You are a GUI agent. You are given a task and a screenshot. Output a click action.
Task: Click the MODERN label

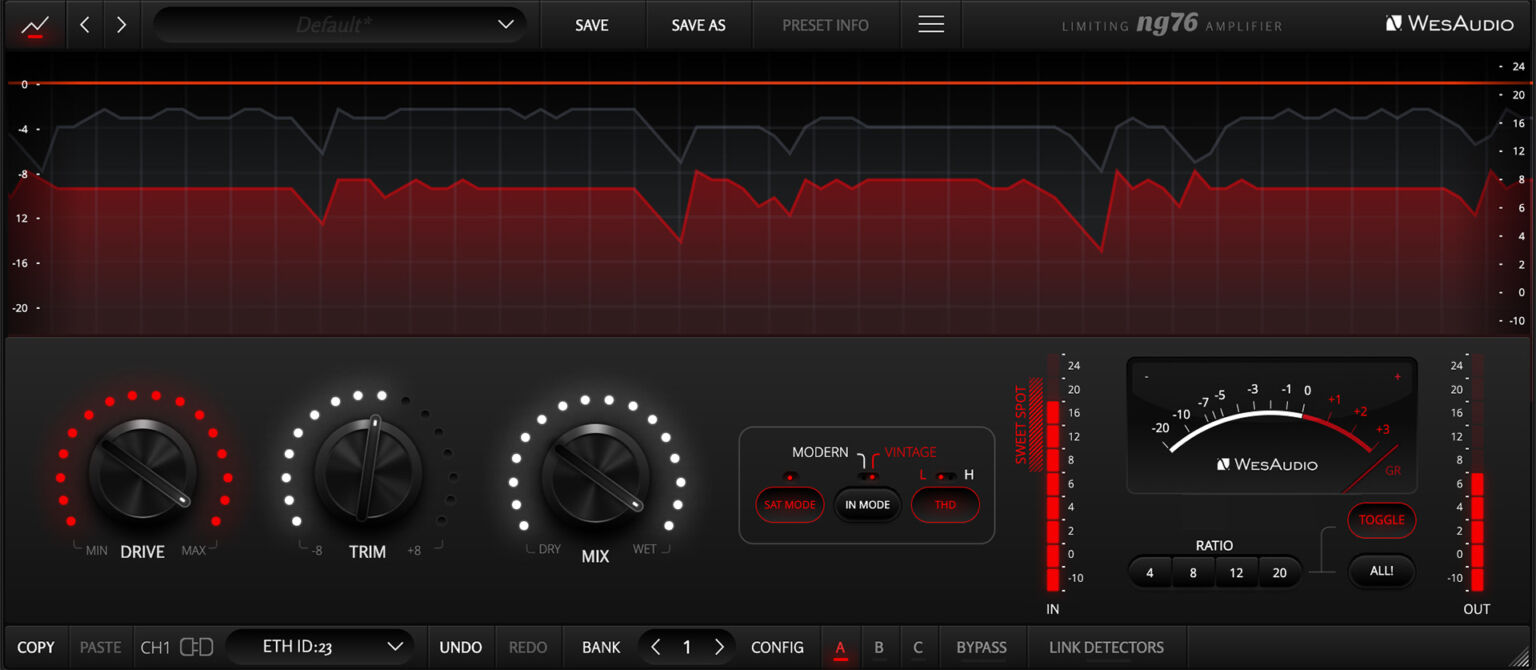coord(820,452)
